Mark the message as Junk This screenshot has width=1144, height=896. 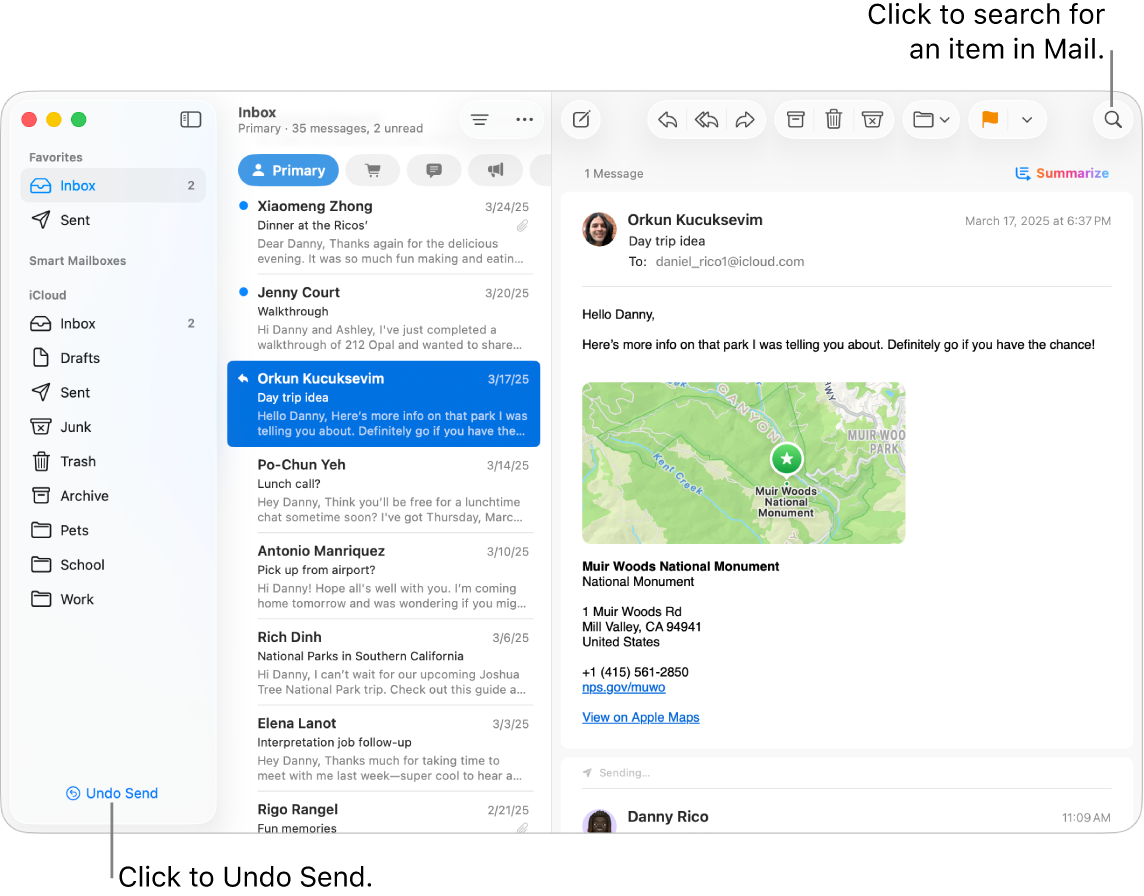pos(873,119)
